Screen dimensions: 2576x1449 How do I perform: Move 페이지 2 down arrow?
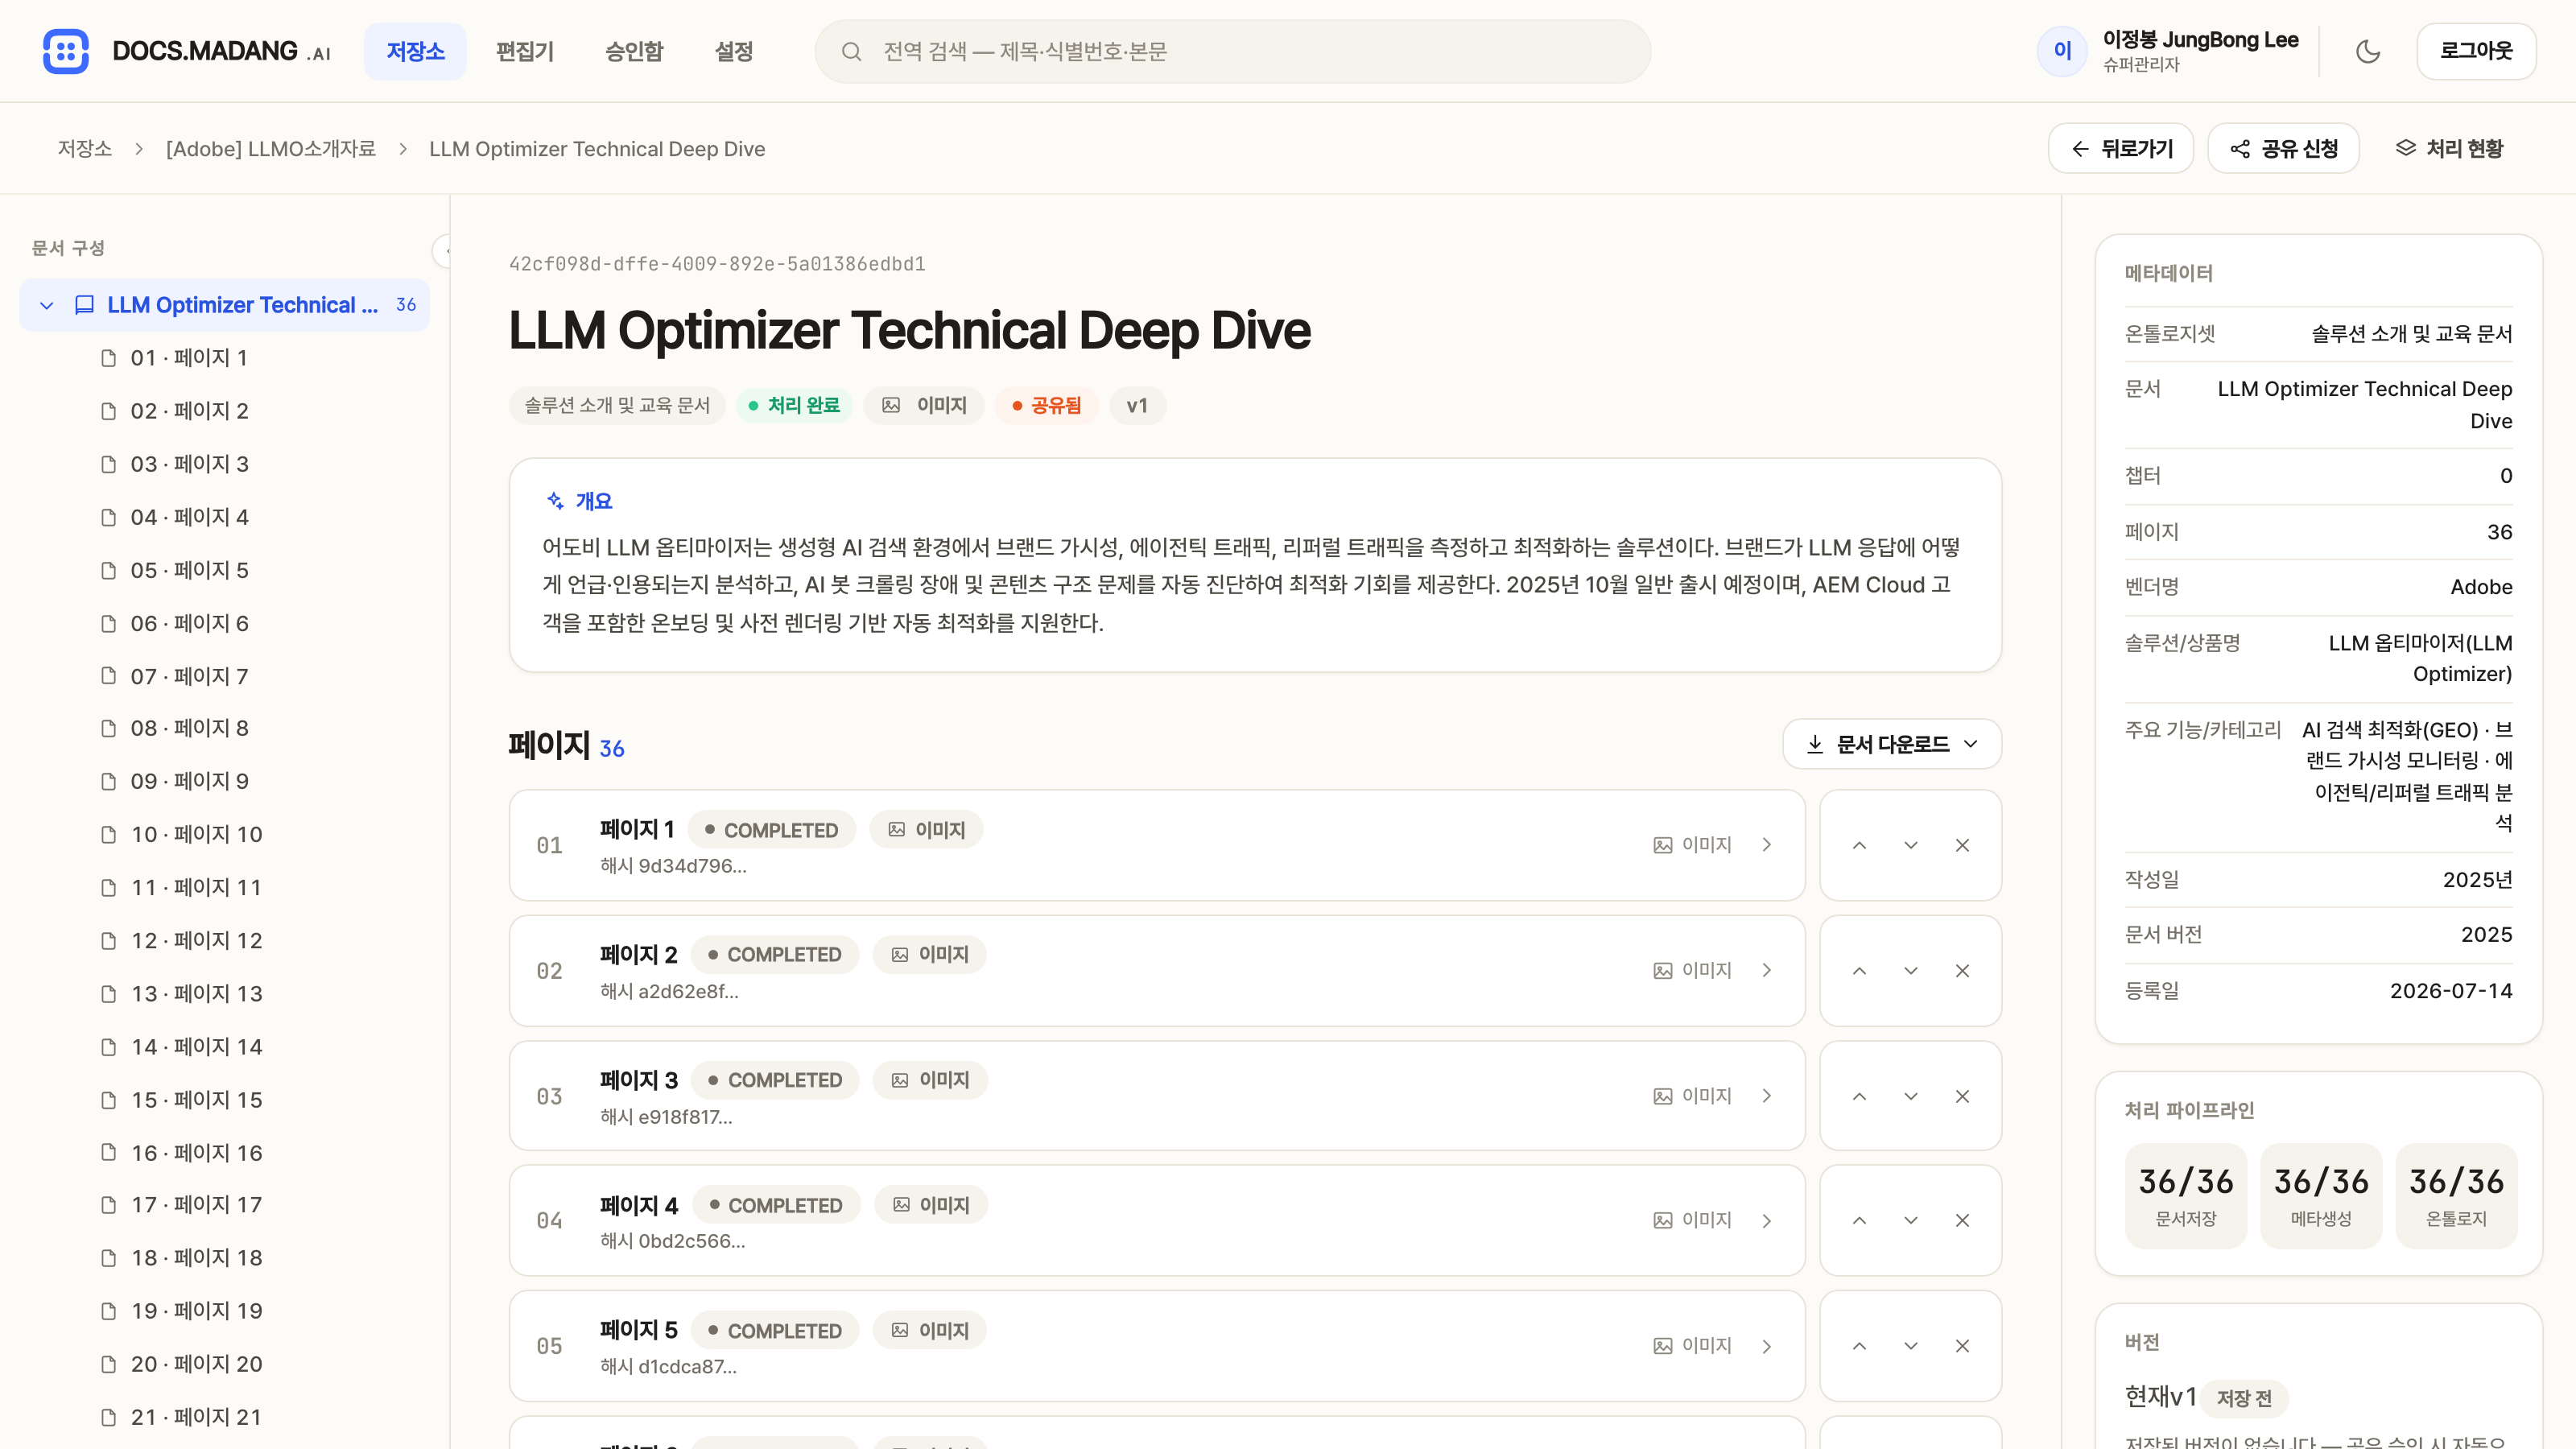(1911, 970)
